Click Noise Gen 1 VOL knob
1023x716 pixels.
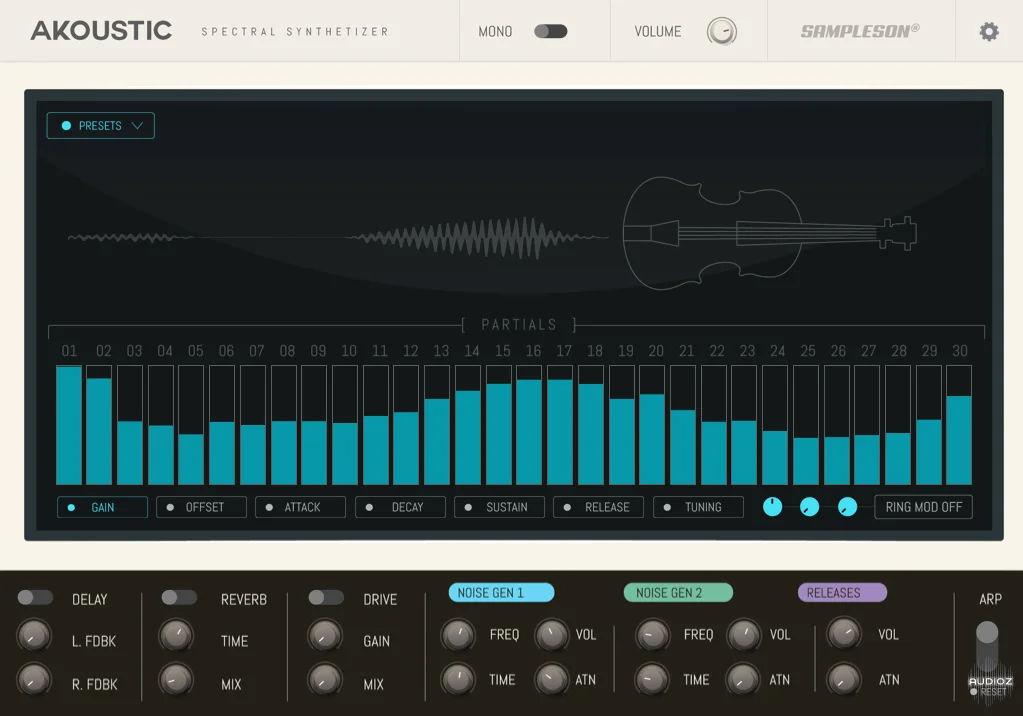point(551,634)
